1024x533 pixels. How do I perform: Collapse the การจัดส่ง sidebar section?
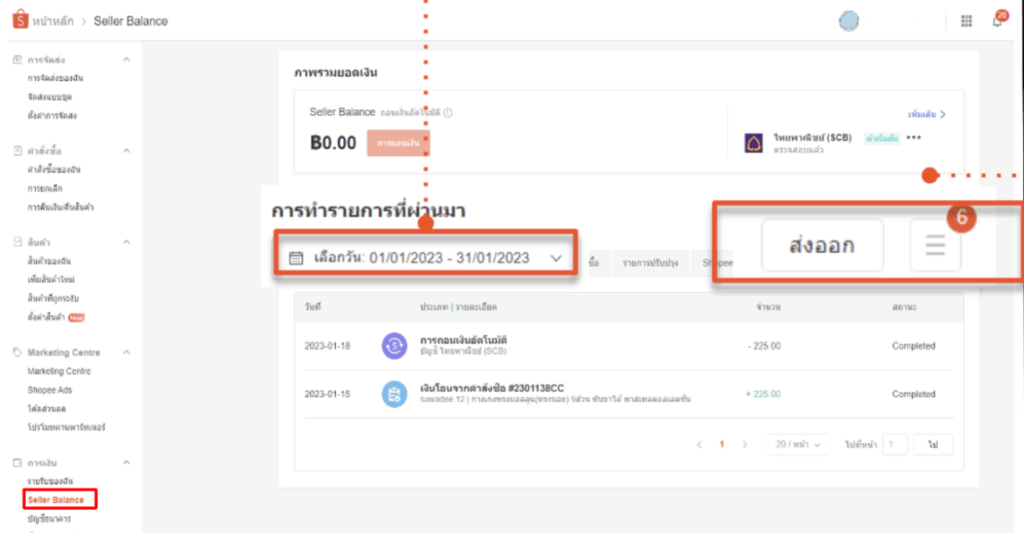click(x=127, y=59)
